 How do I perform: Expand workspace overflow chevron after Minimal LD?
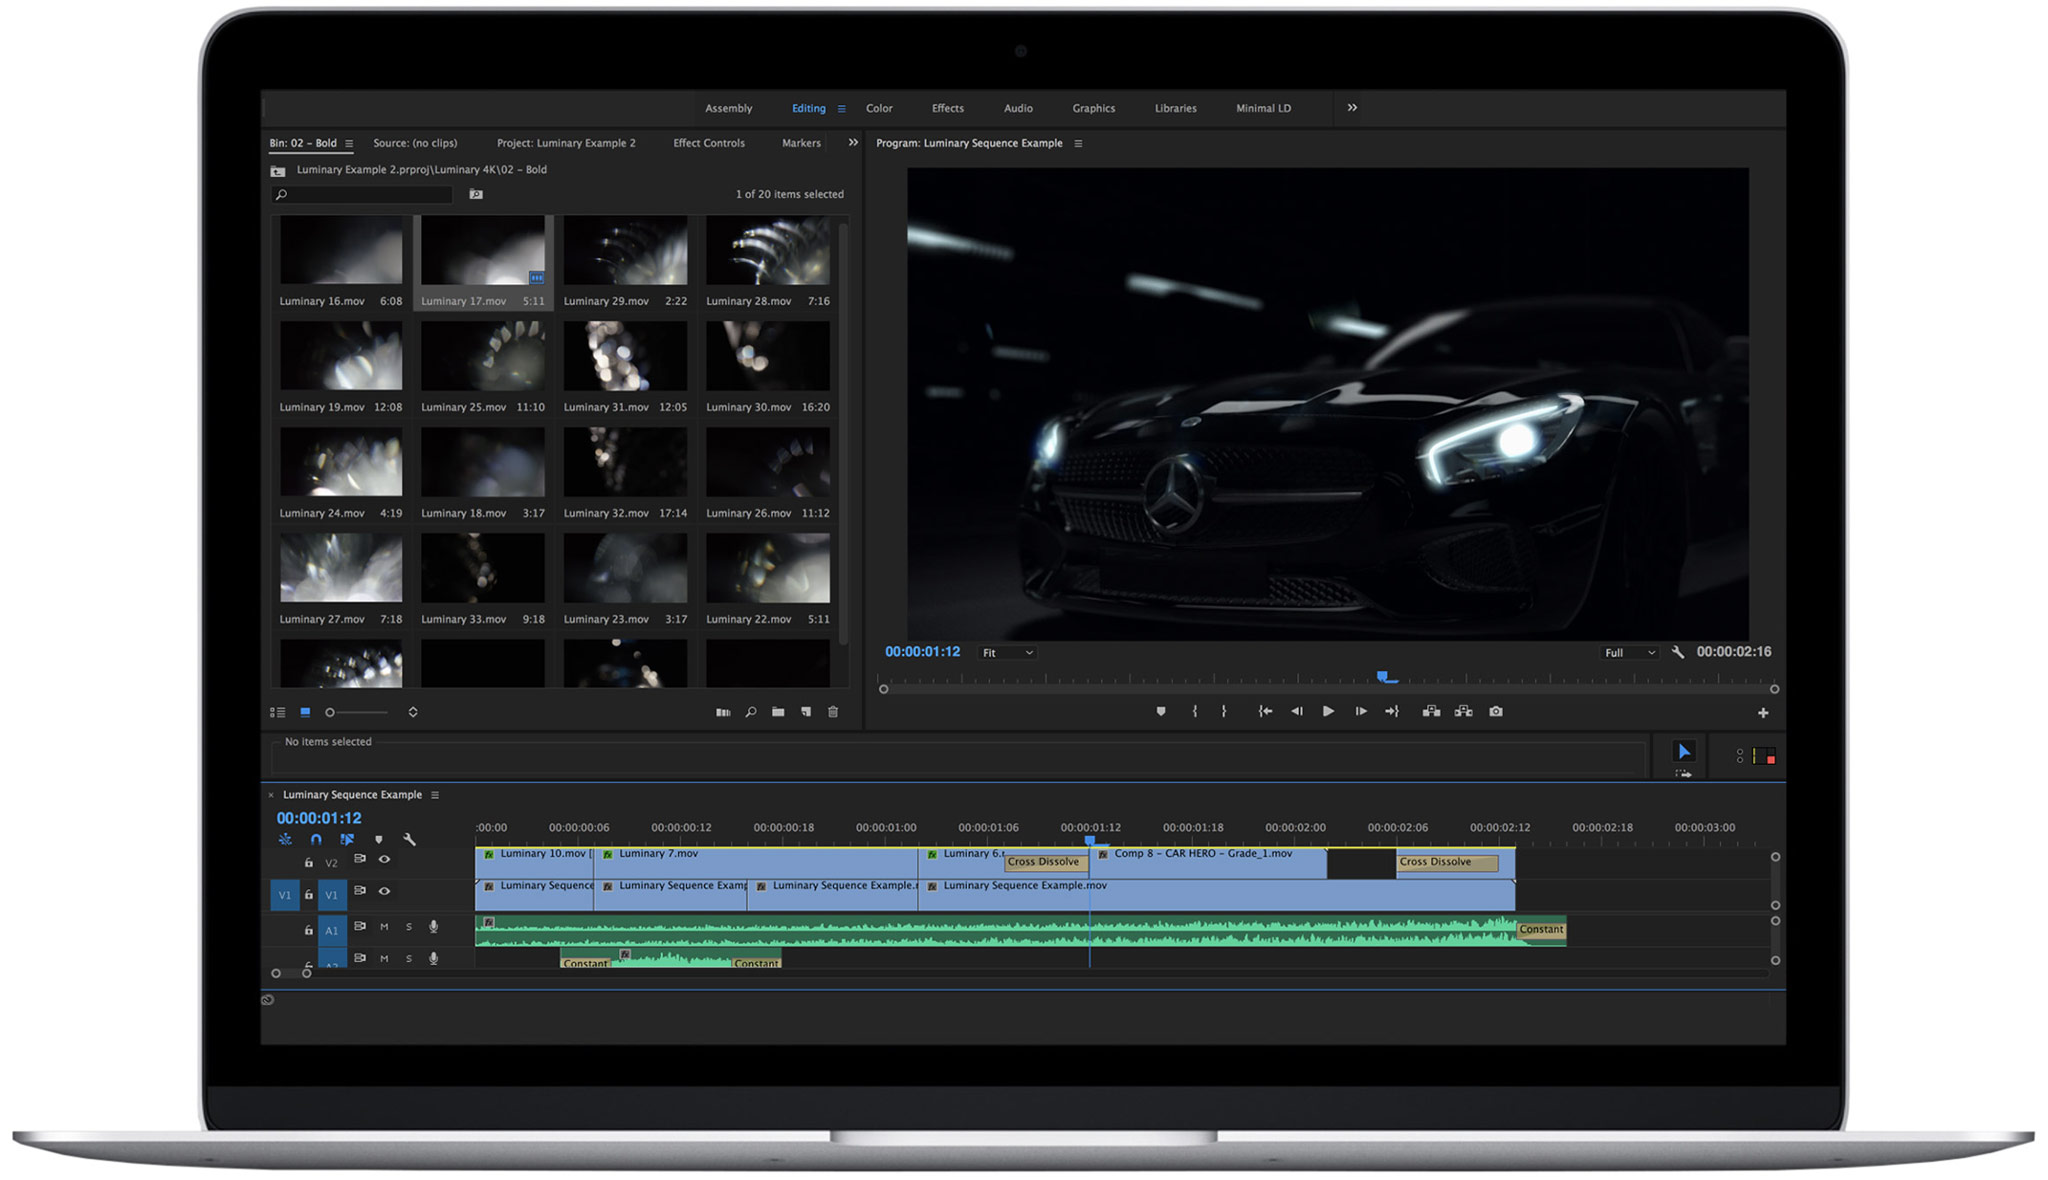click(x=1352, y=108)
